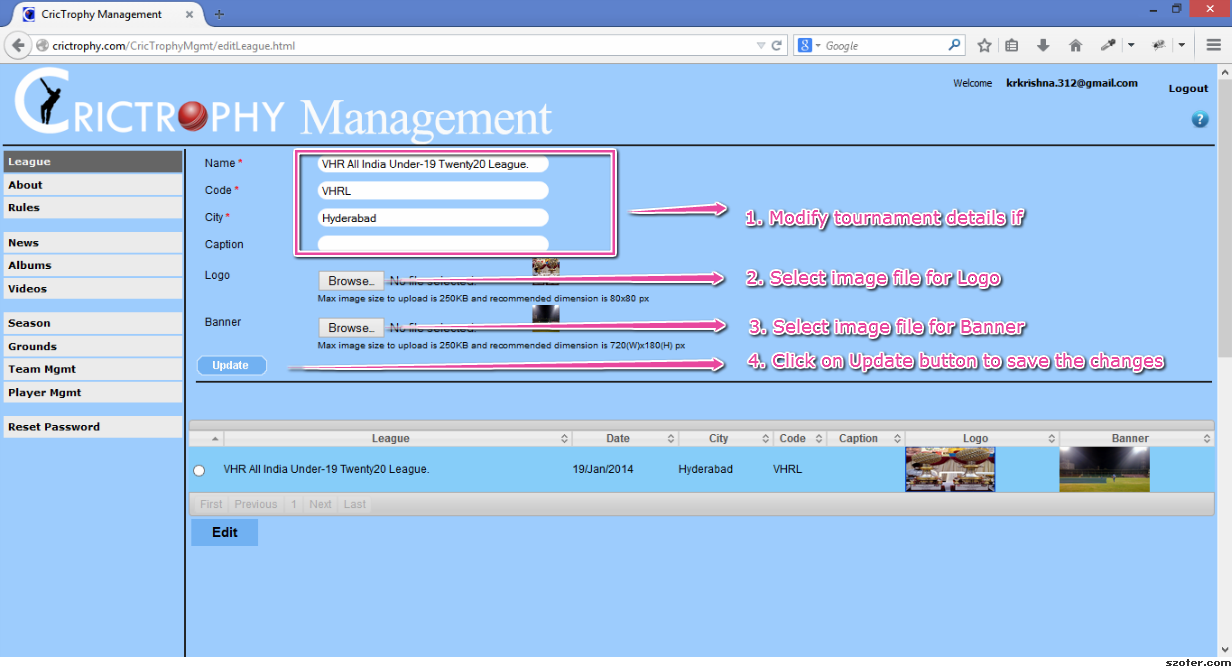Click the City input field containing Hyderabad
The height and width of the screenshot is (668, 1232).
point(432,218)
